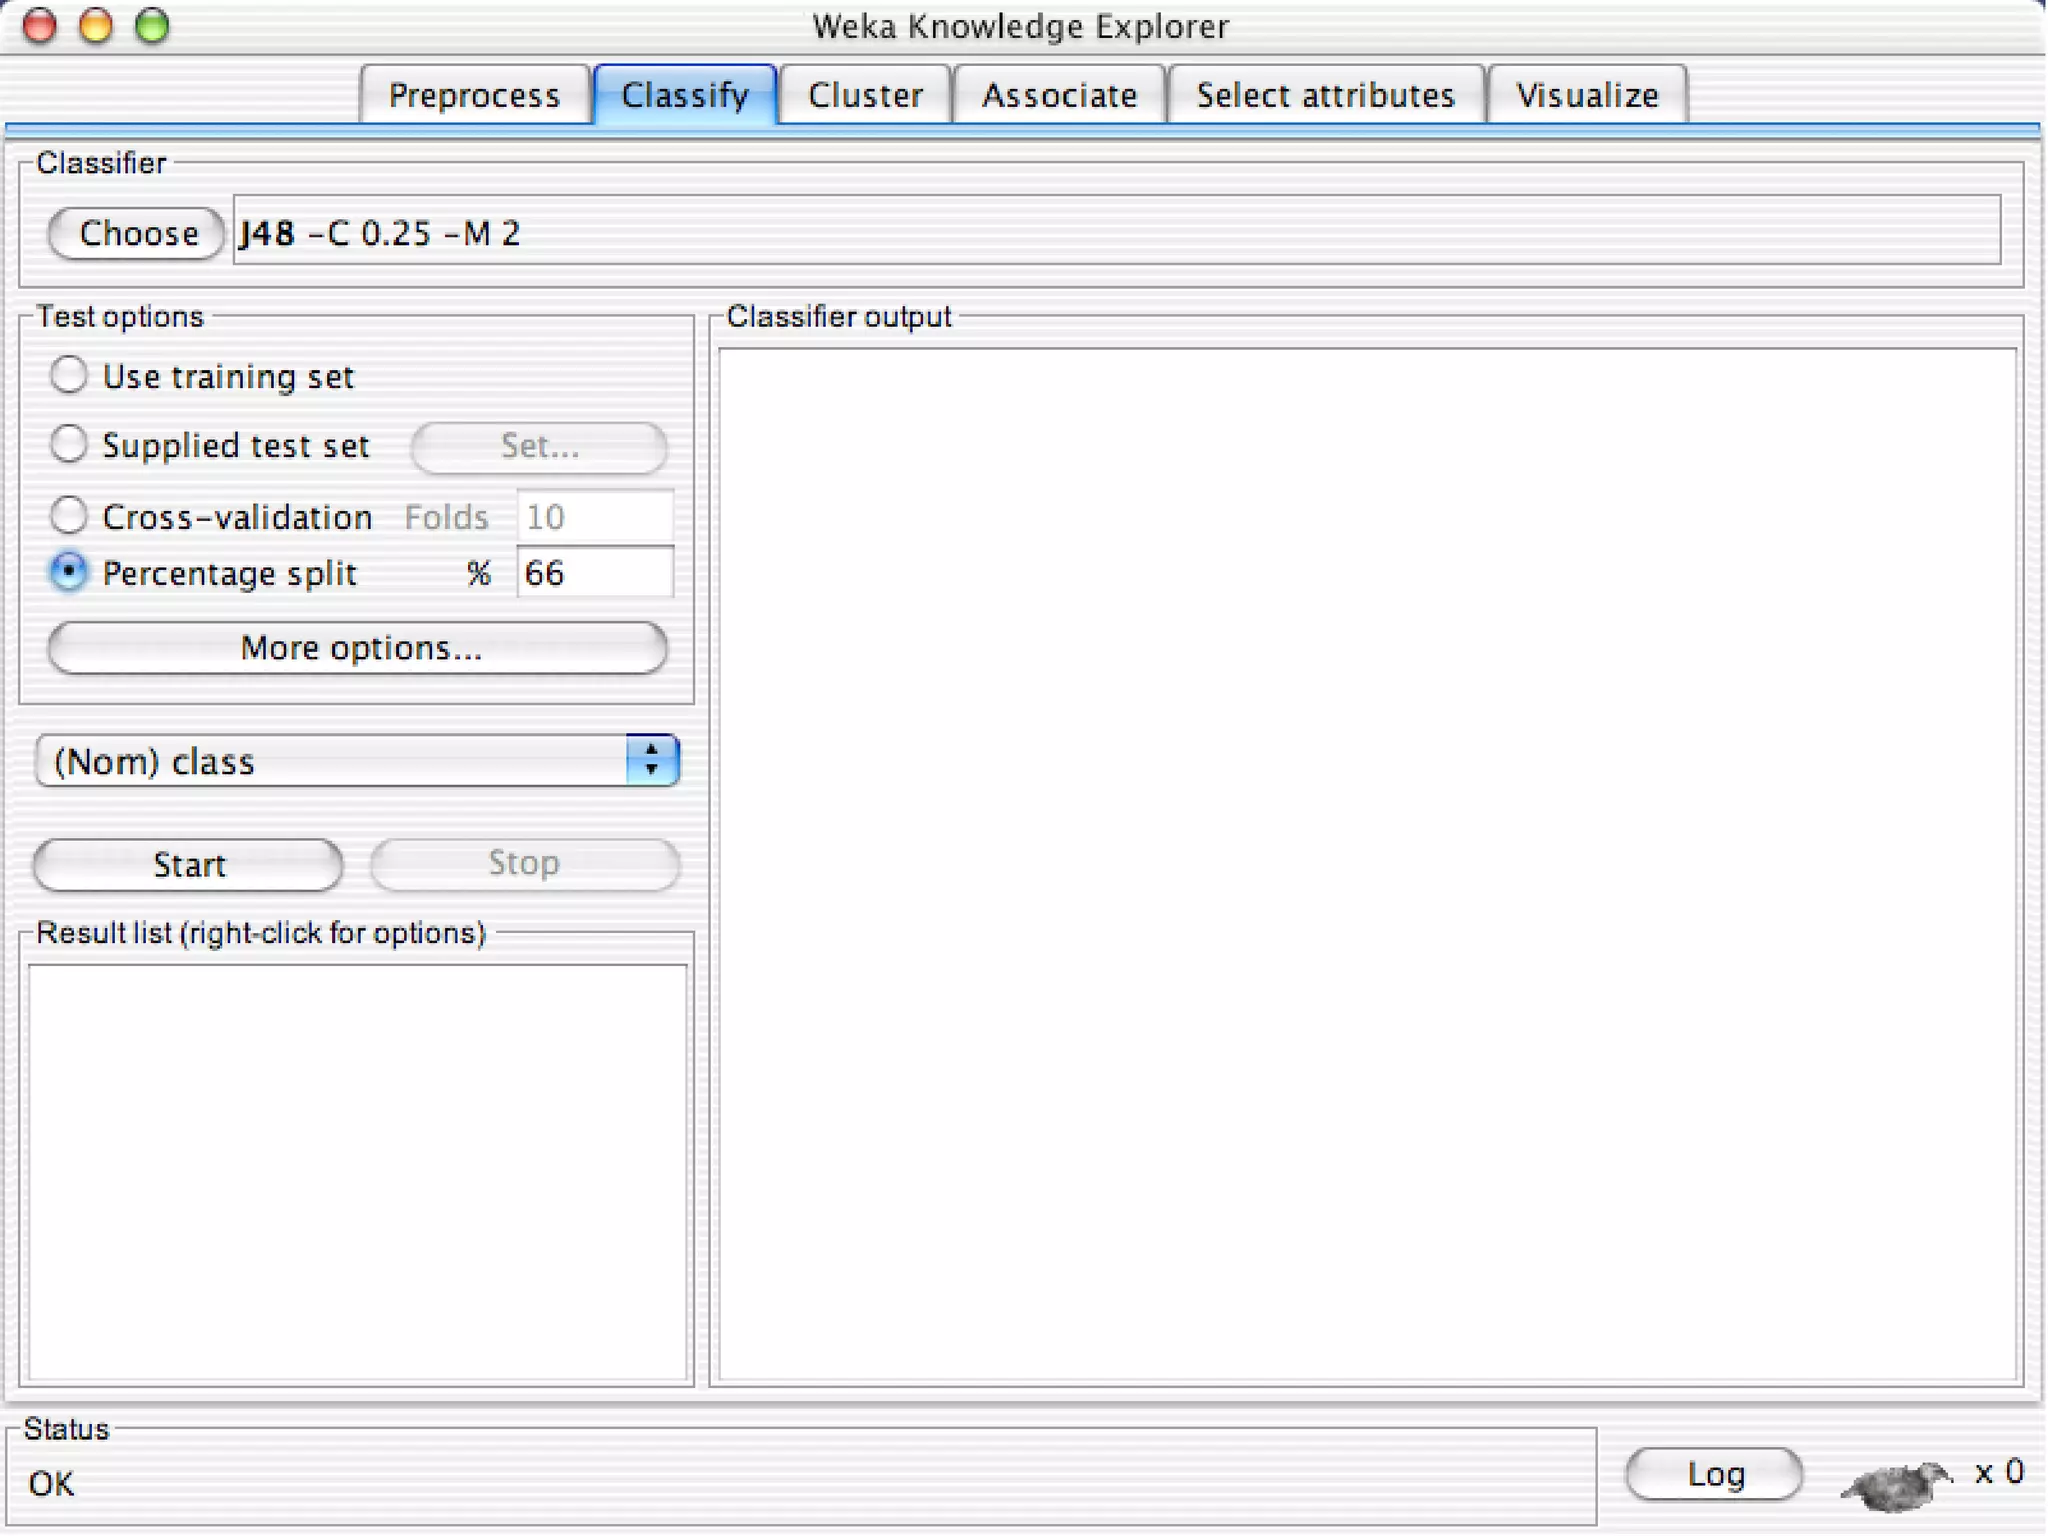Open the Log window
Screen dimensions: 2048x1536
1714,1474
